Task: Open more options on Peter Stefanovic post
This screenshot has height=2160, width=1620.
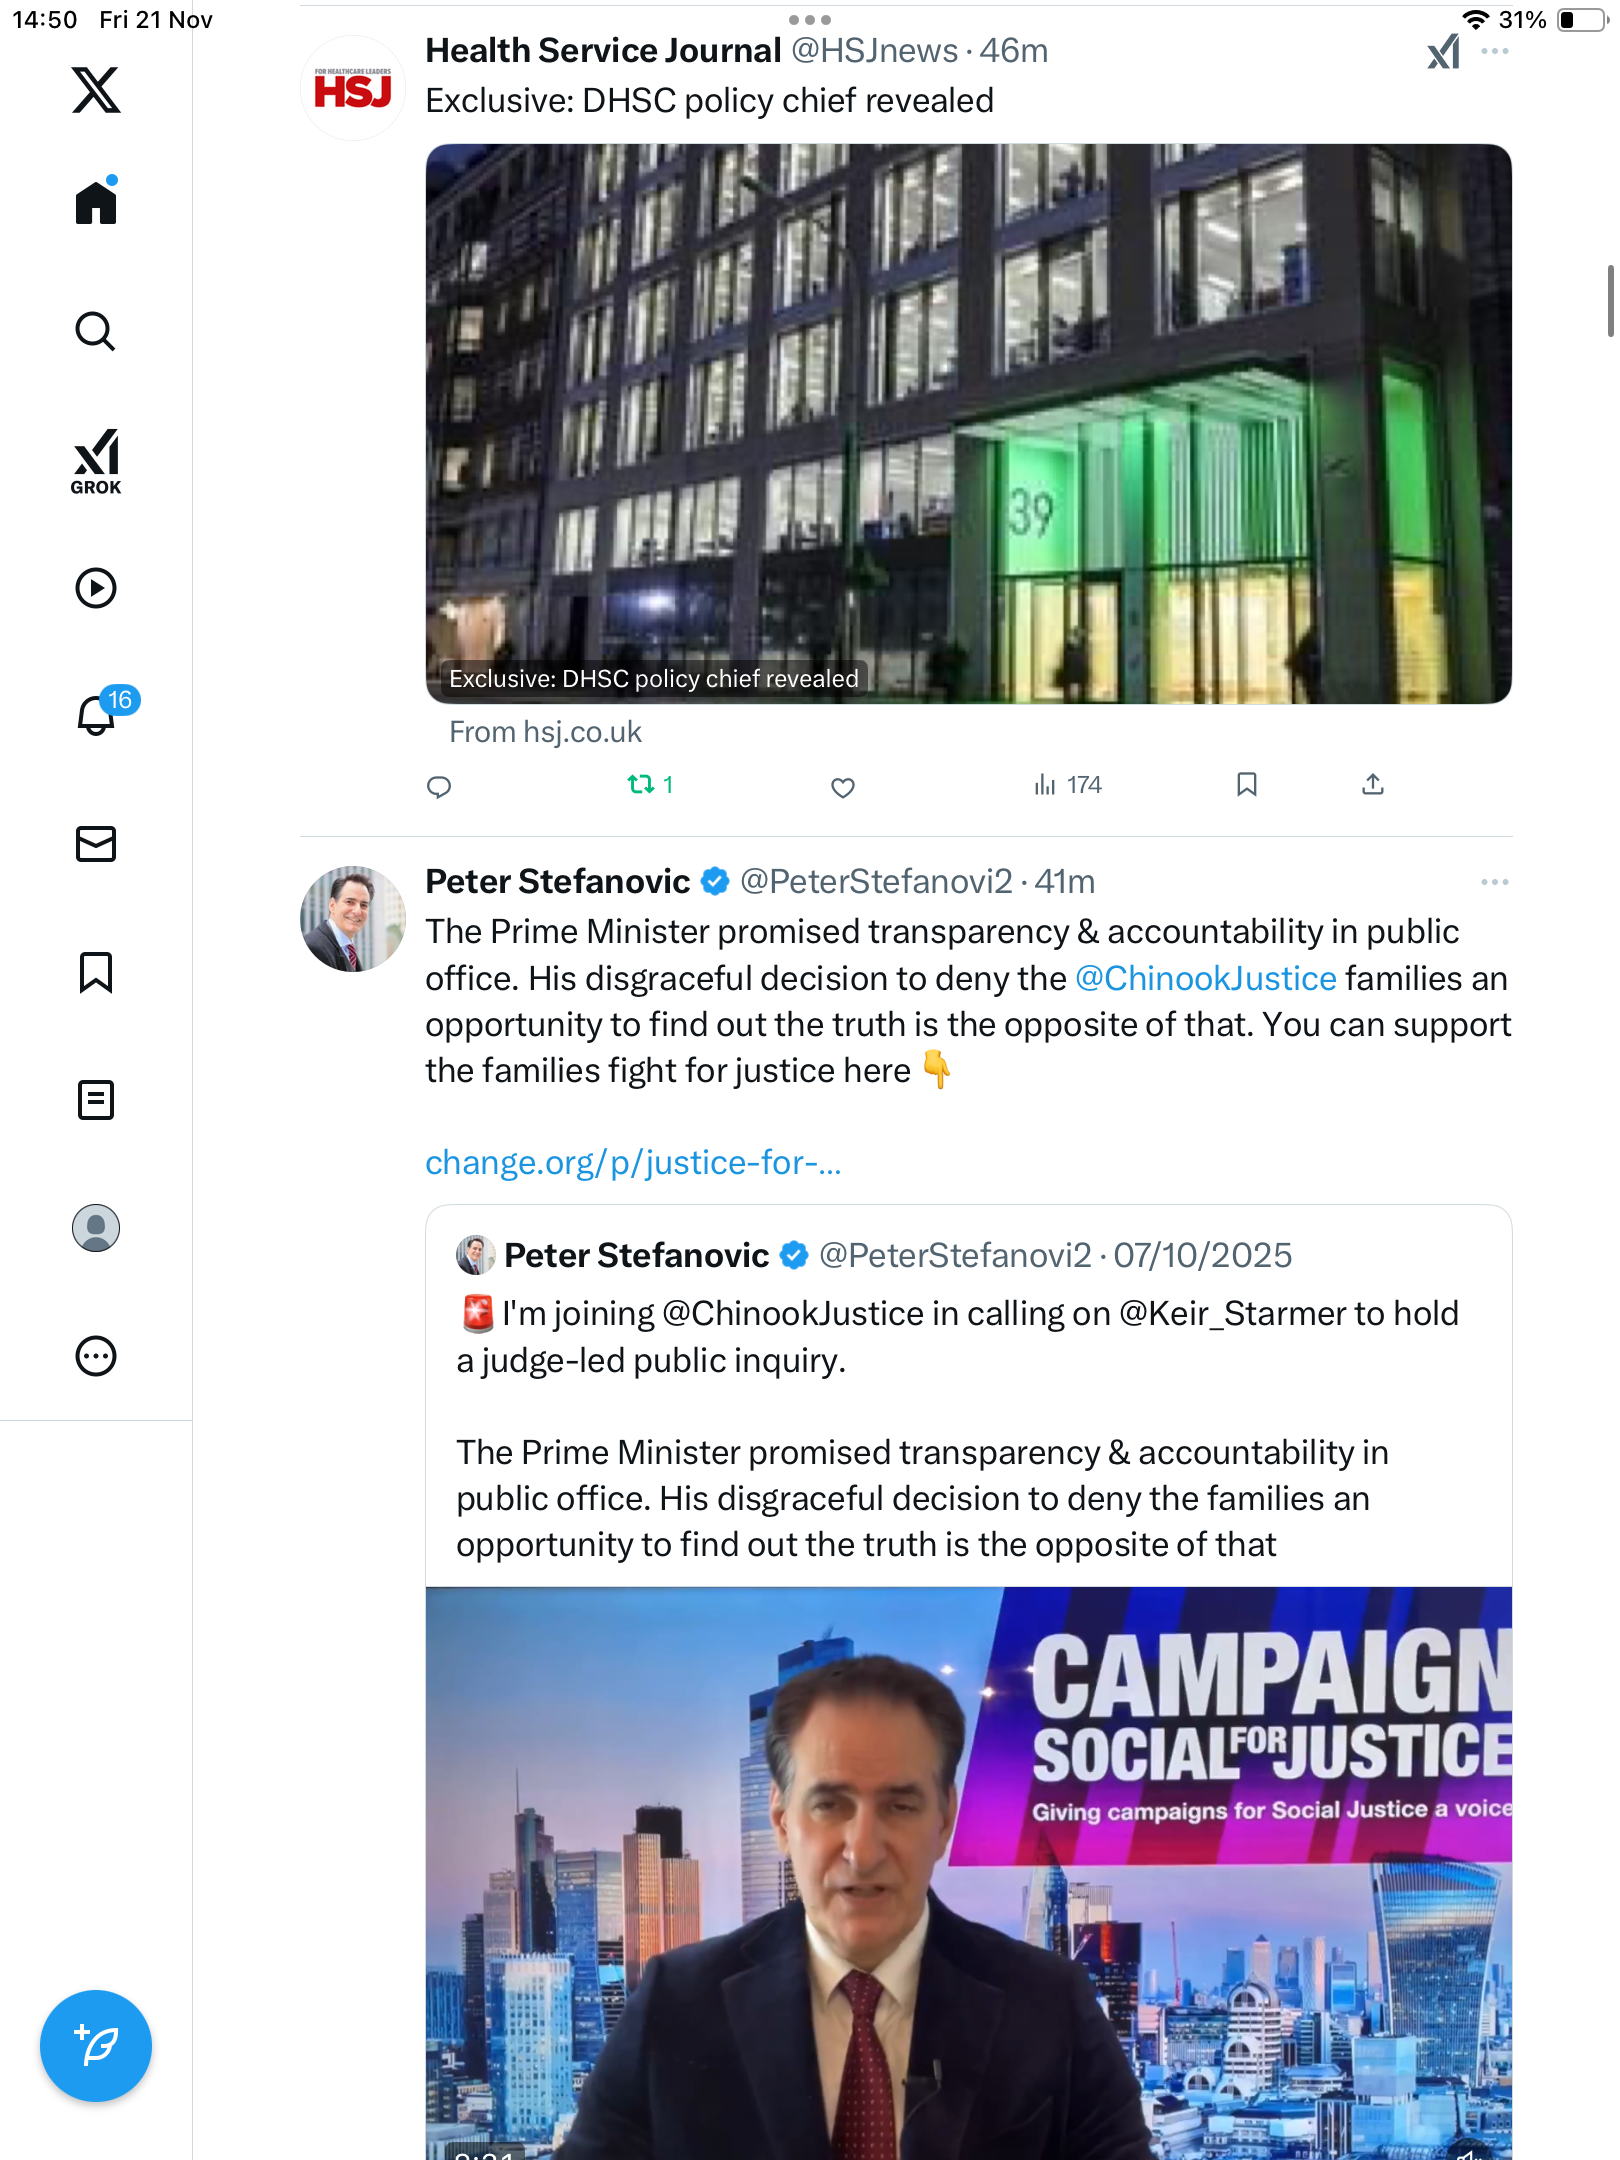Action: point(1495,882)
